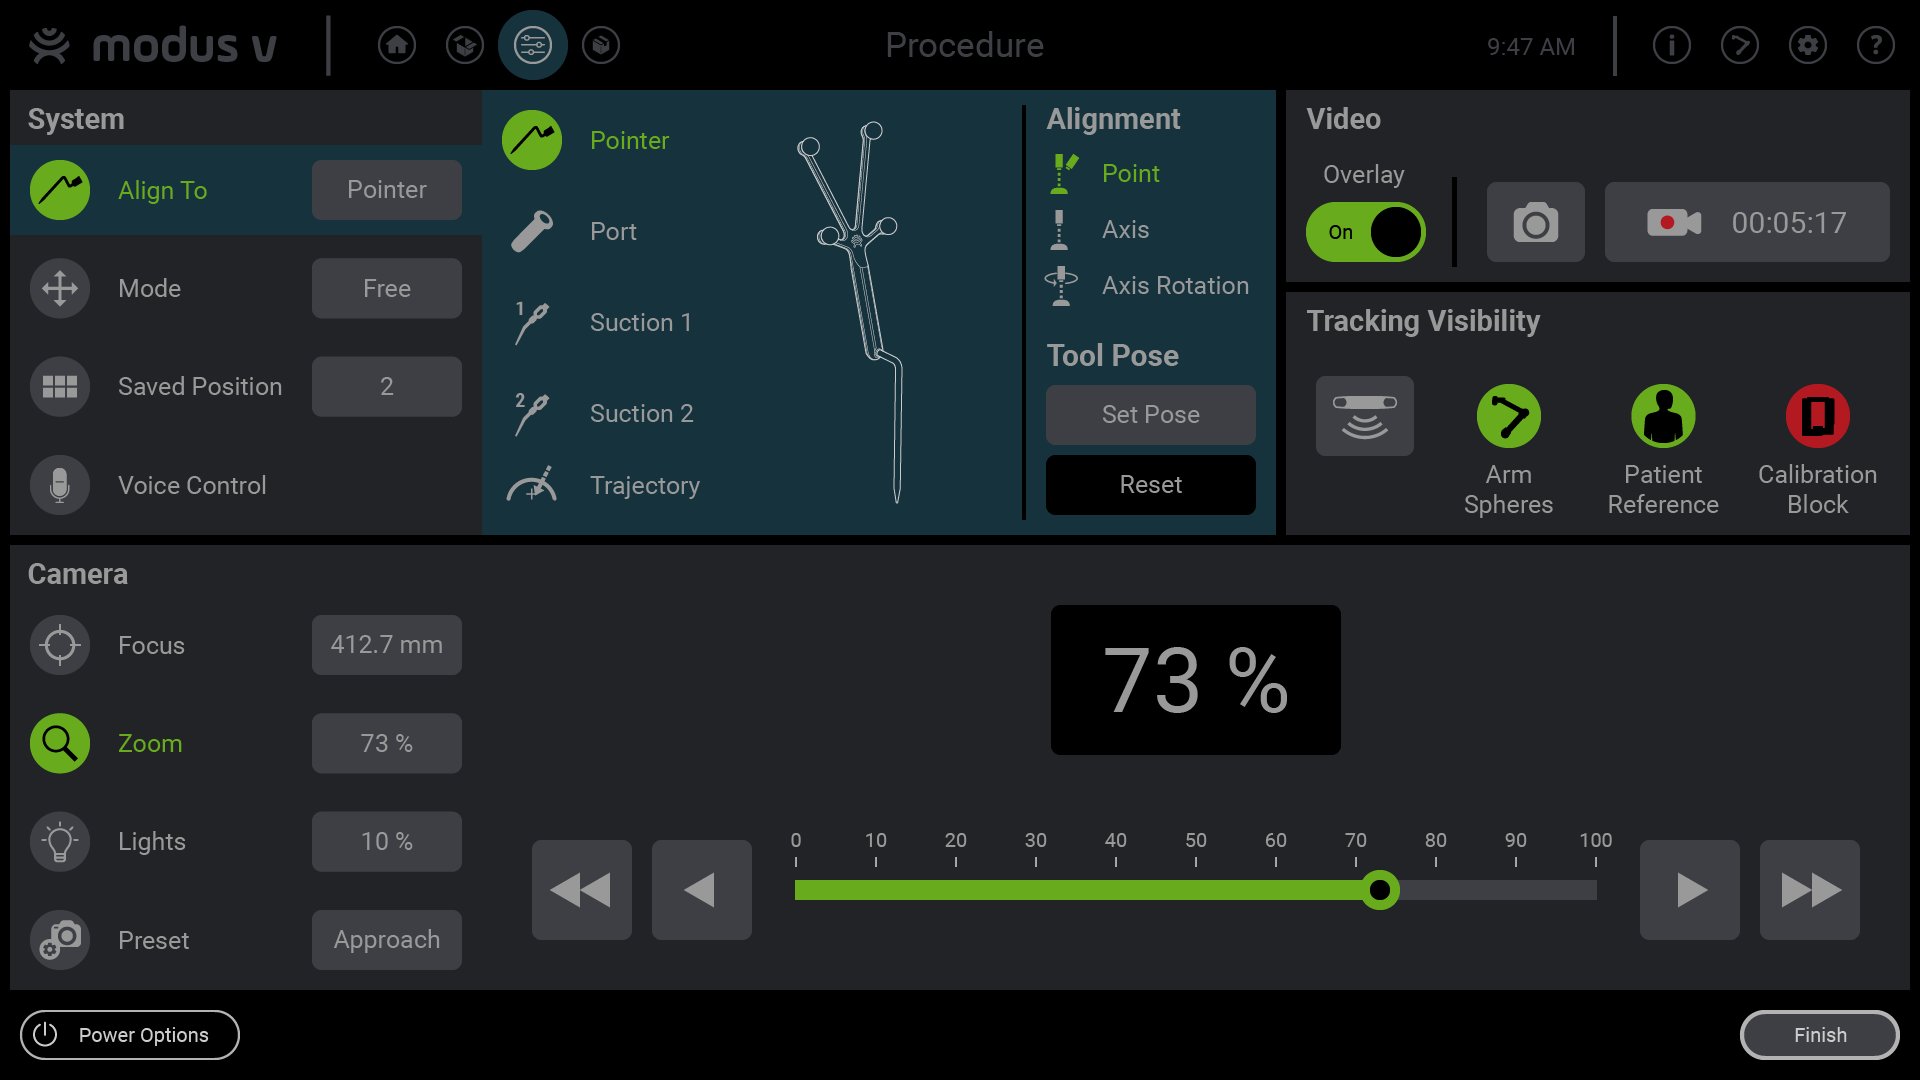The height and width of the screenshot is (1080, 1920).
Task: Choose the Trajectory tool icon
Action: tap(532, 485)
